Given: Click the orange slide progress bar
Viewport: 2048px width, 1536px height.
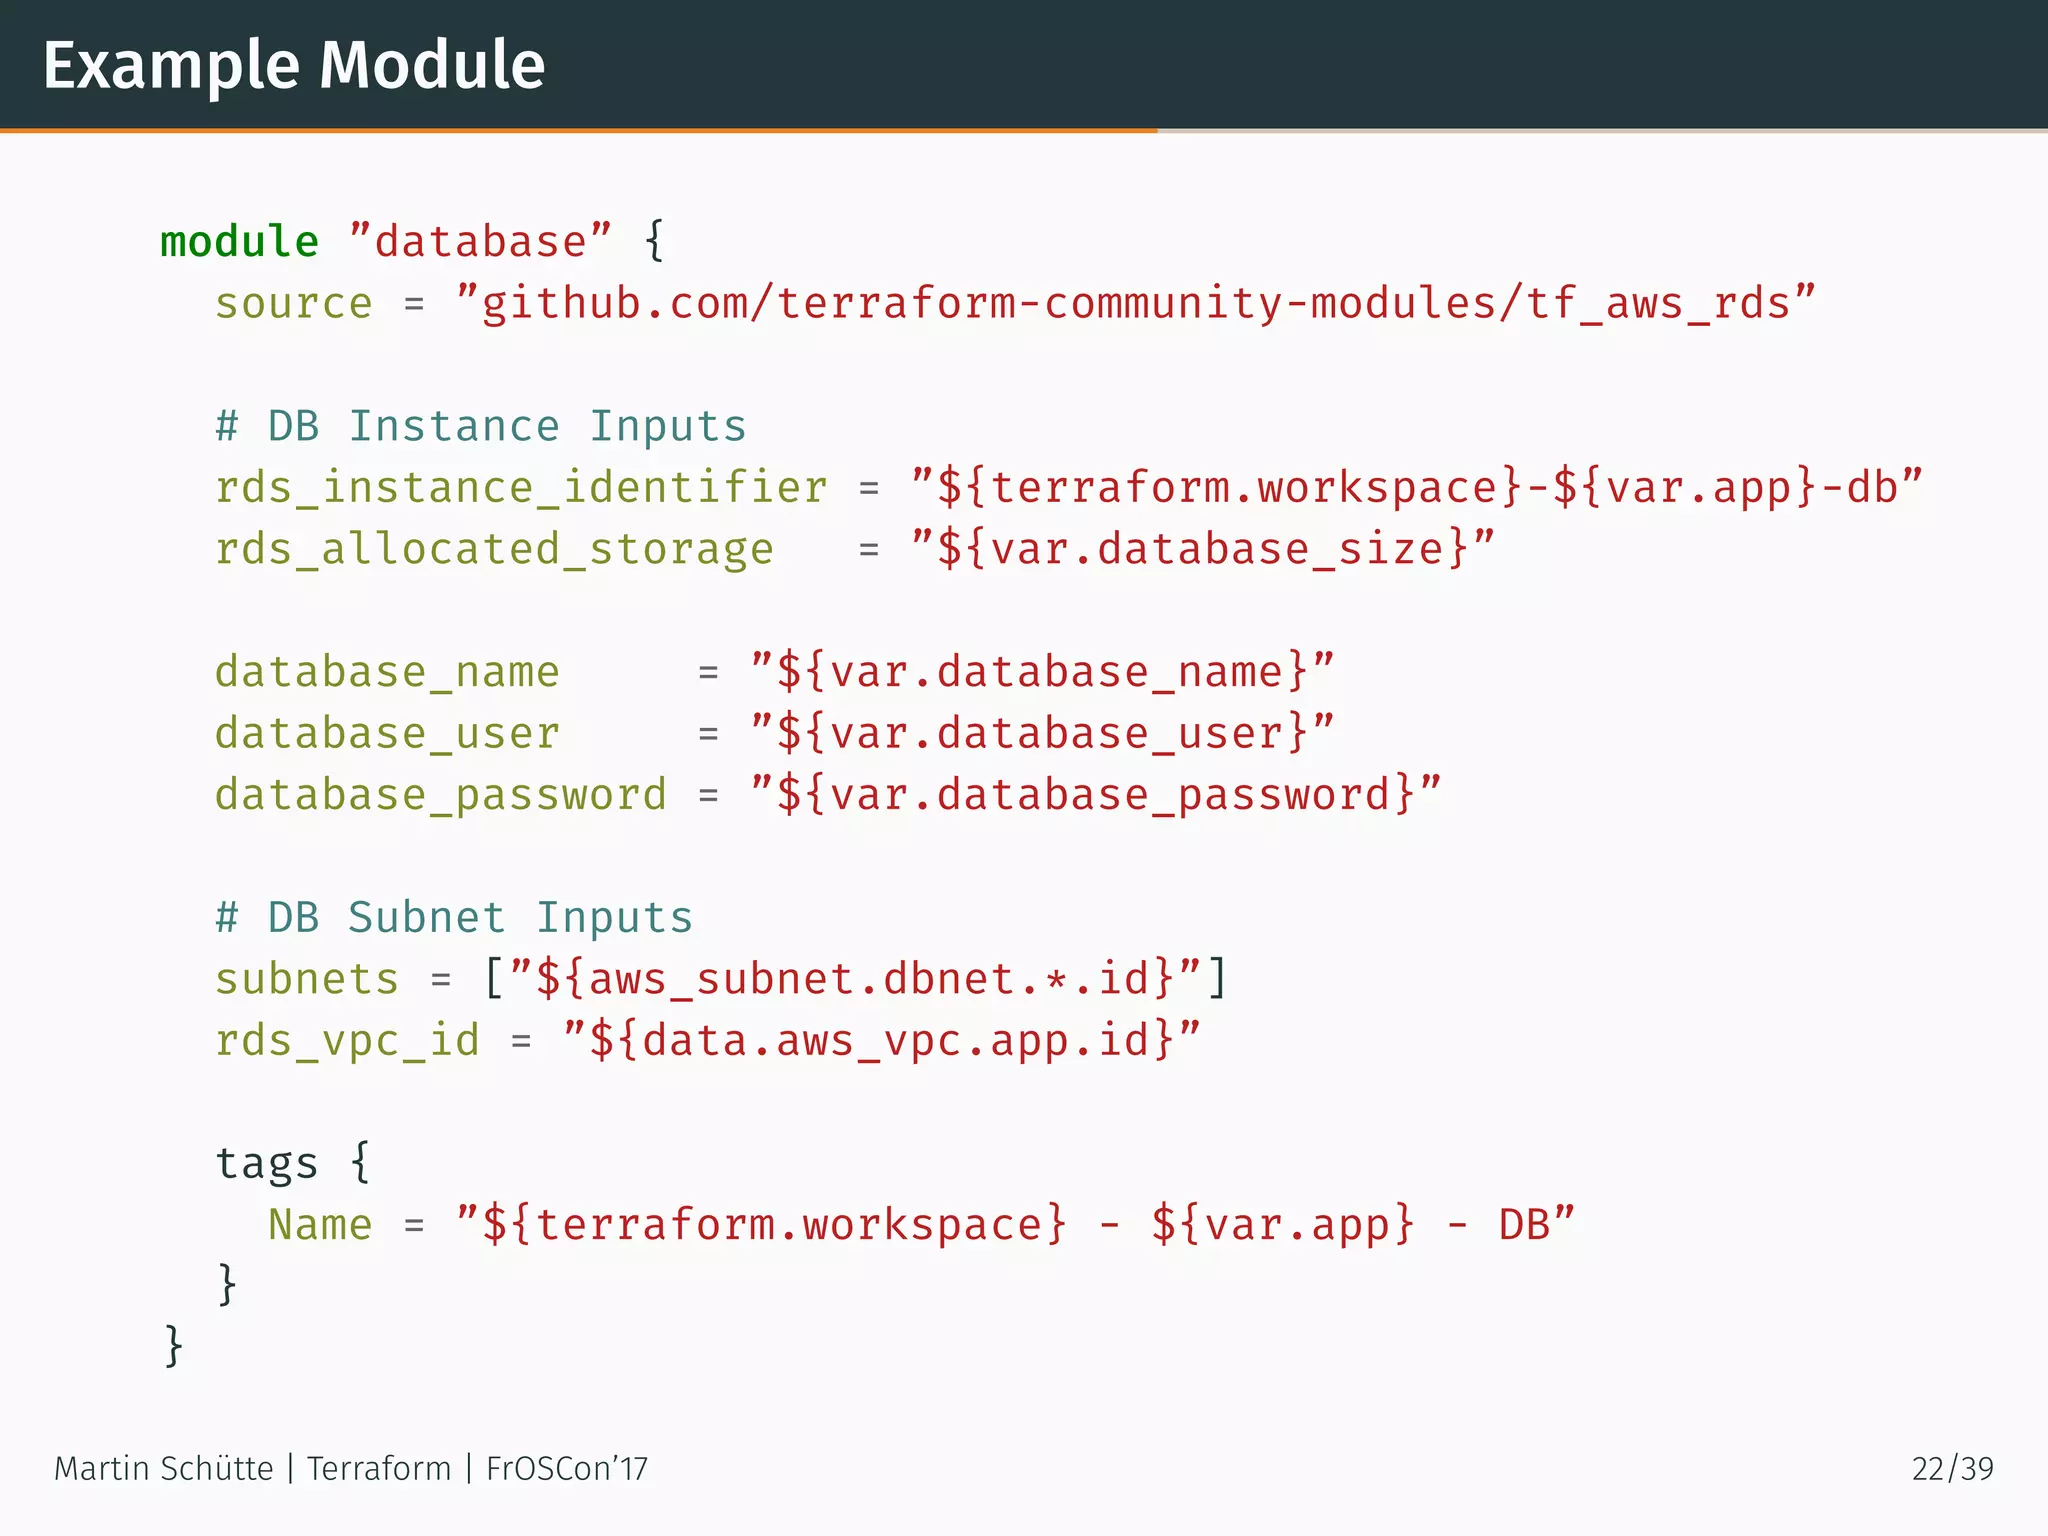Looking at the screenshot, I should pyautogui.click(x=578, y=130).
